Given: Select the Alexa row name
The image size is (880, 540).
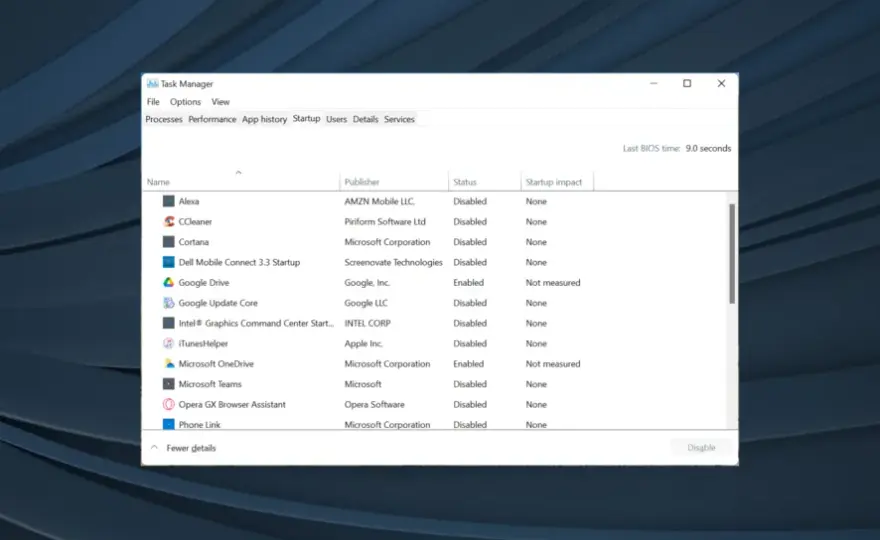Looking at the screenshot, I should pyautogui.click(x=189, y=201).
